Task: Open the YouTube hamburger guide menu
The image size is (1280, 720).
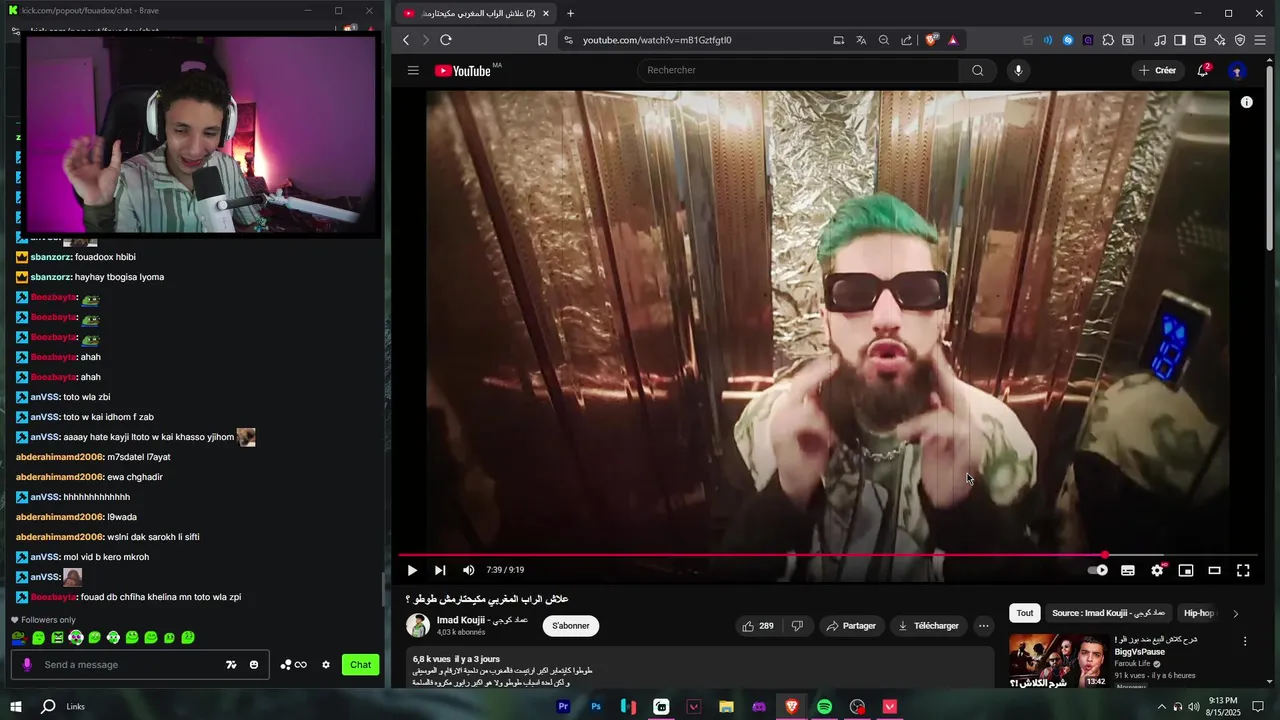Action: 413,70
